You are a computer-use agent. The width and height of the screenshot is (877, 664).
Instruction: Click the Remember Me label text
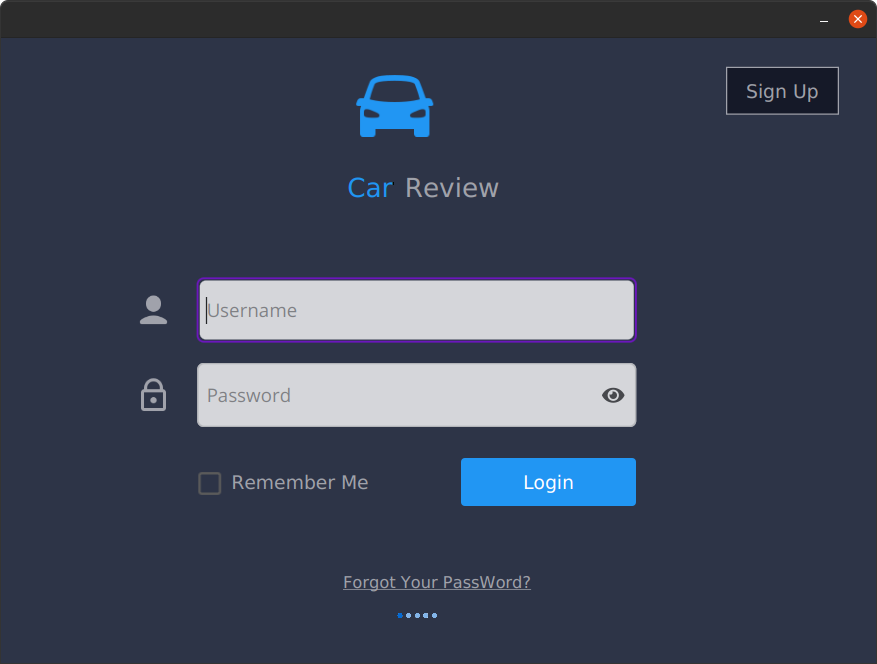(x=300, y=482)
